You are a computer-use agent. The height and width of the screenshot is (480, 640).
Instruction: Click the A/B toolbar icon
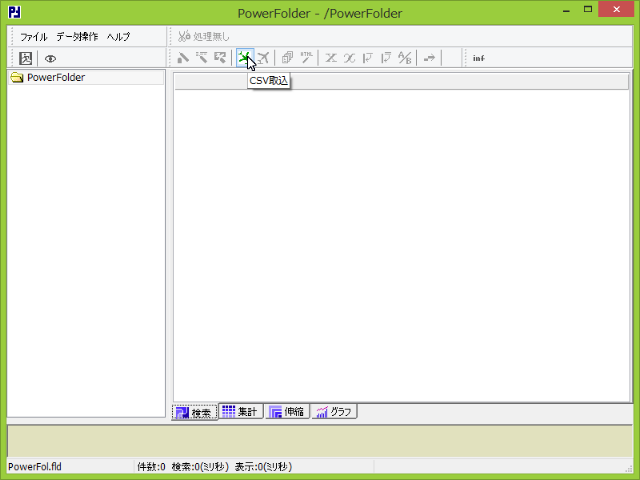click(404, 58)
